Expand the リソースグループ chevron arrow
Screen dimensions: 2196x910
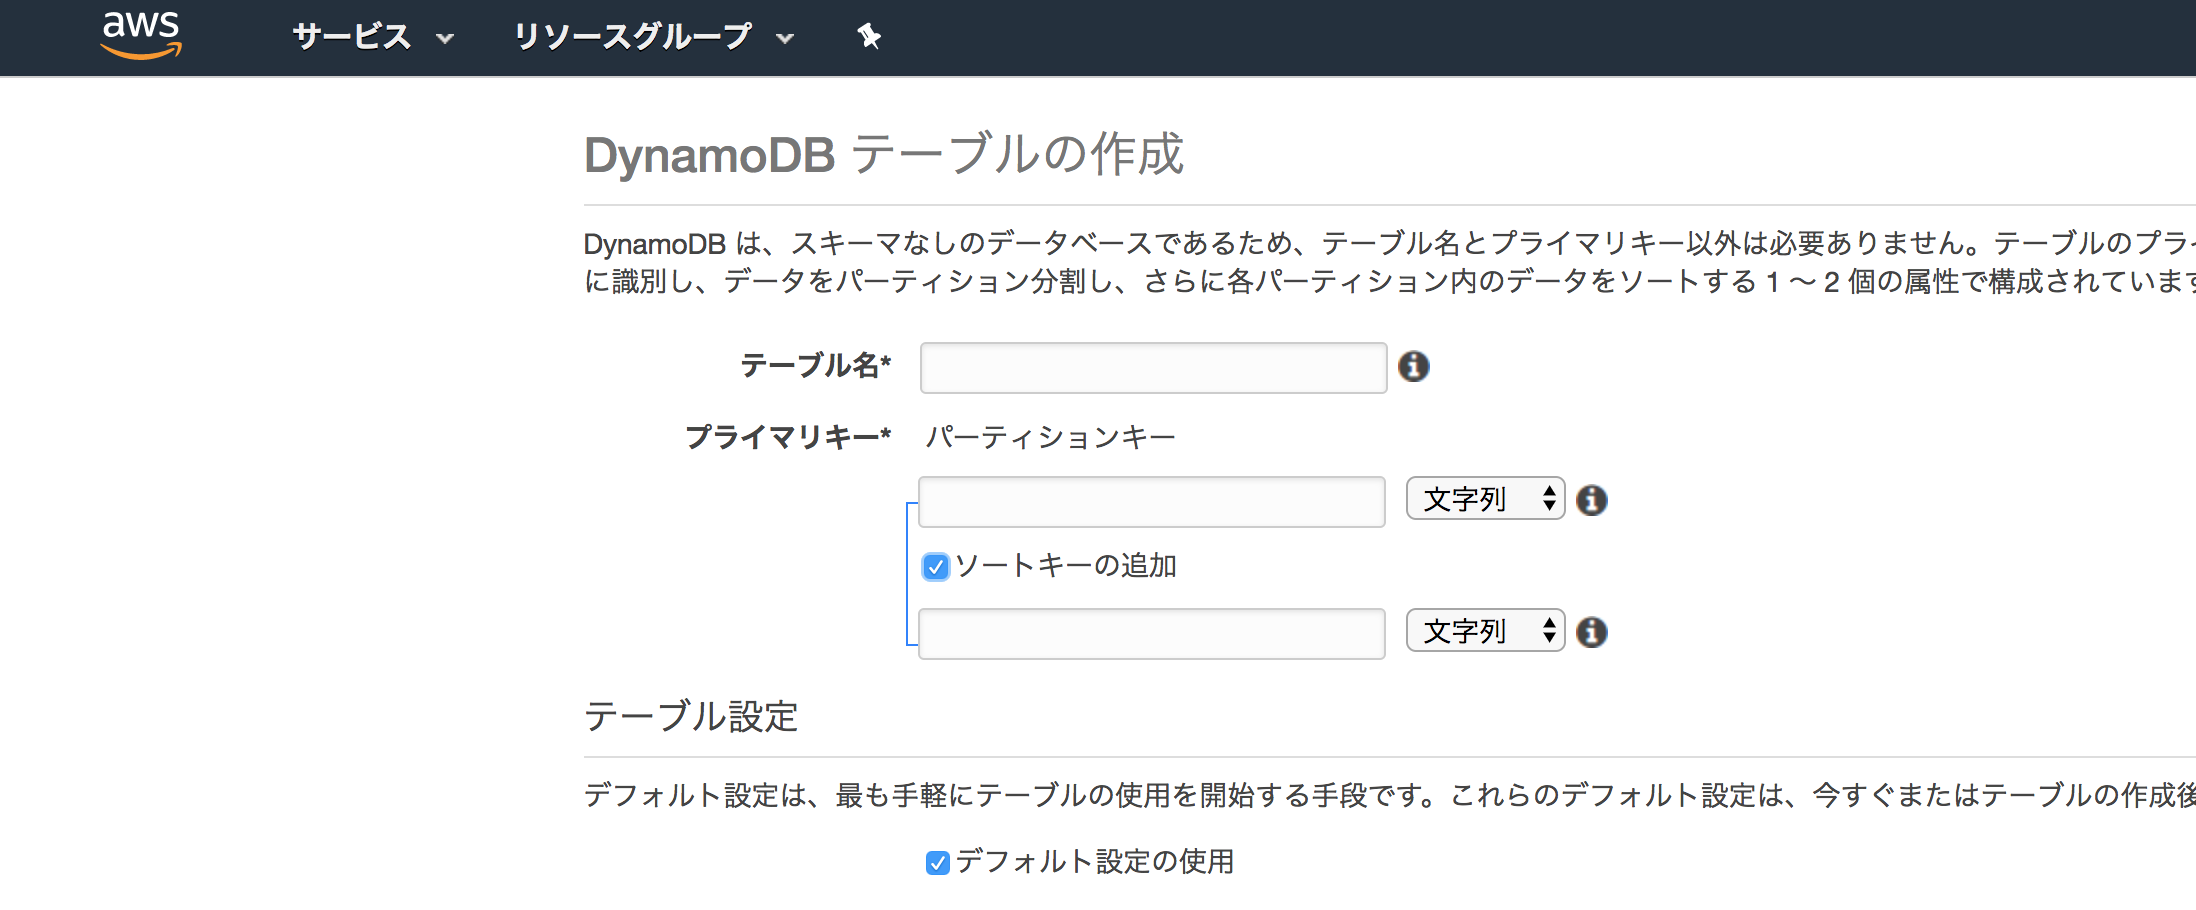point(785,39)
